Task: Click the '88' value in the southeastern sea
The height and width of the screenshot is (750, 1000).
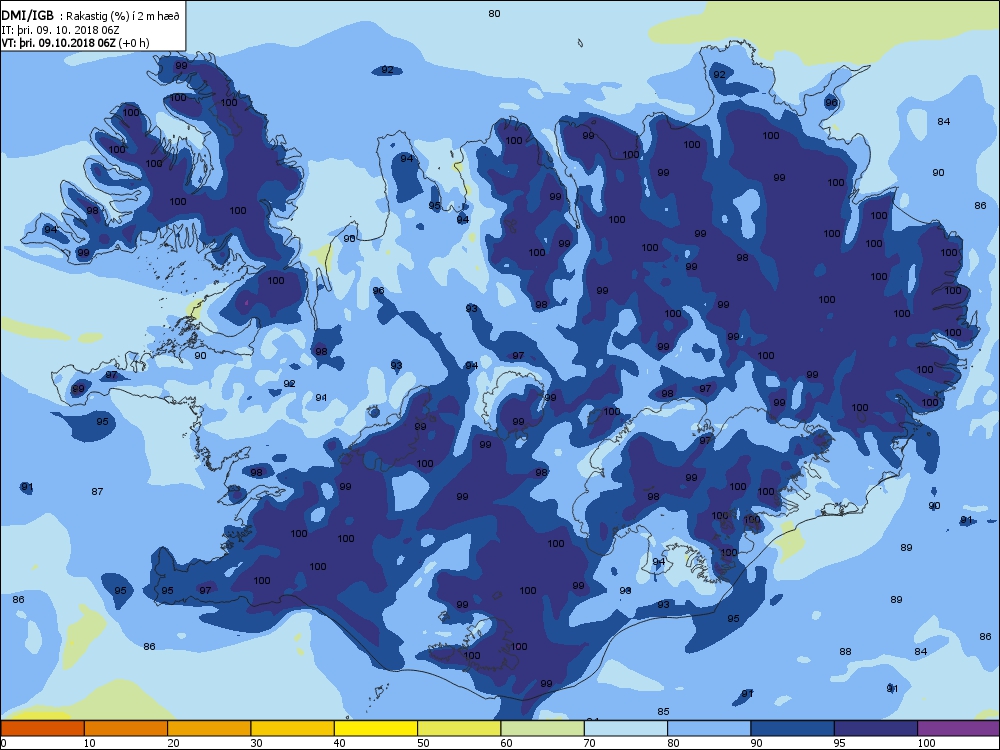Action: point(845,652)
